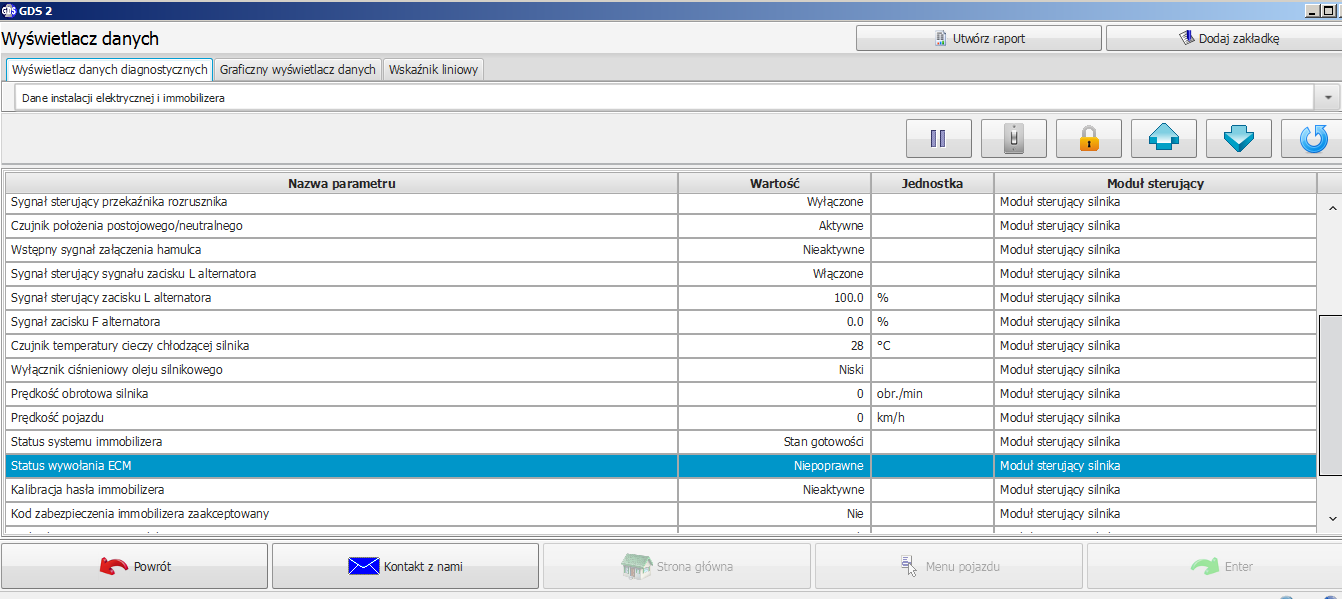Click the table scrollbar up arrow
This screenshot has width=1342, height=599.
point(1331,208)
